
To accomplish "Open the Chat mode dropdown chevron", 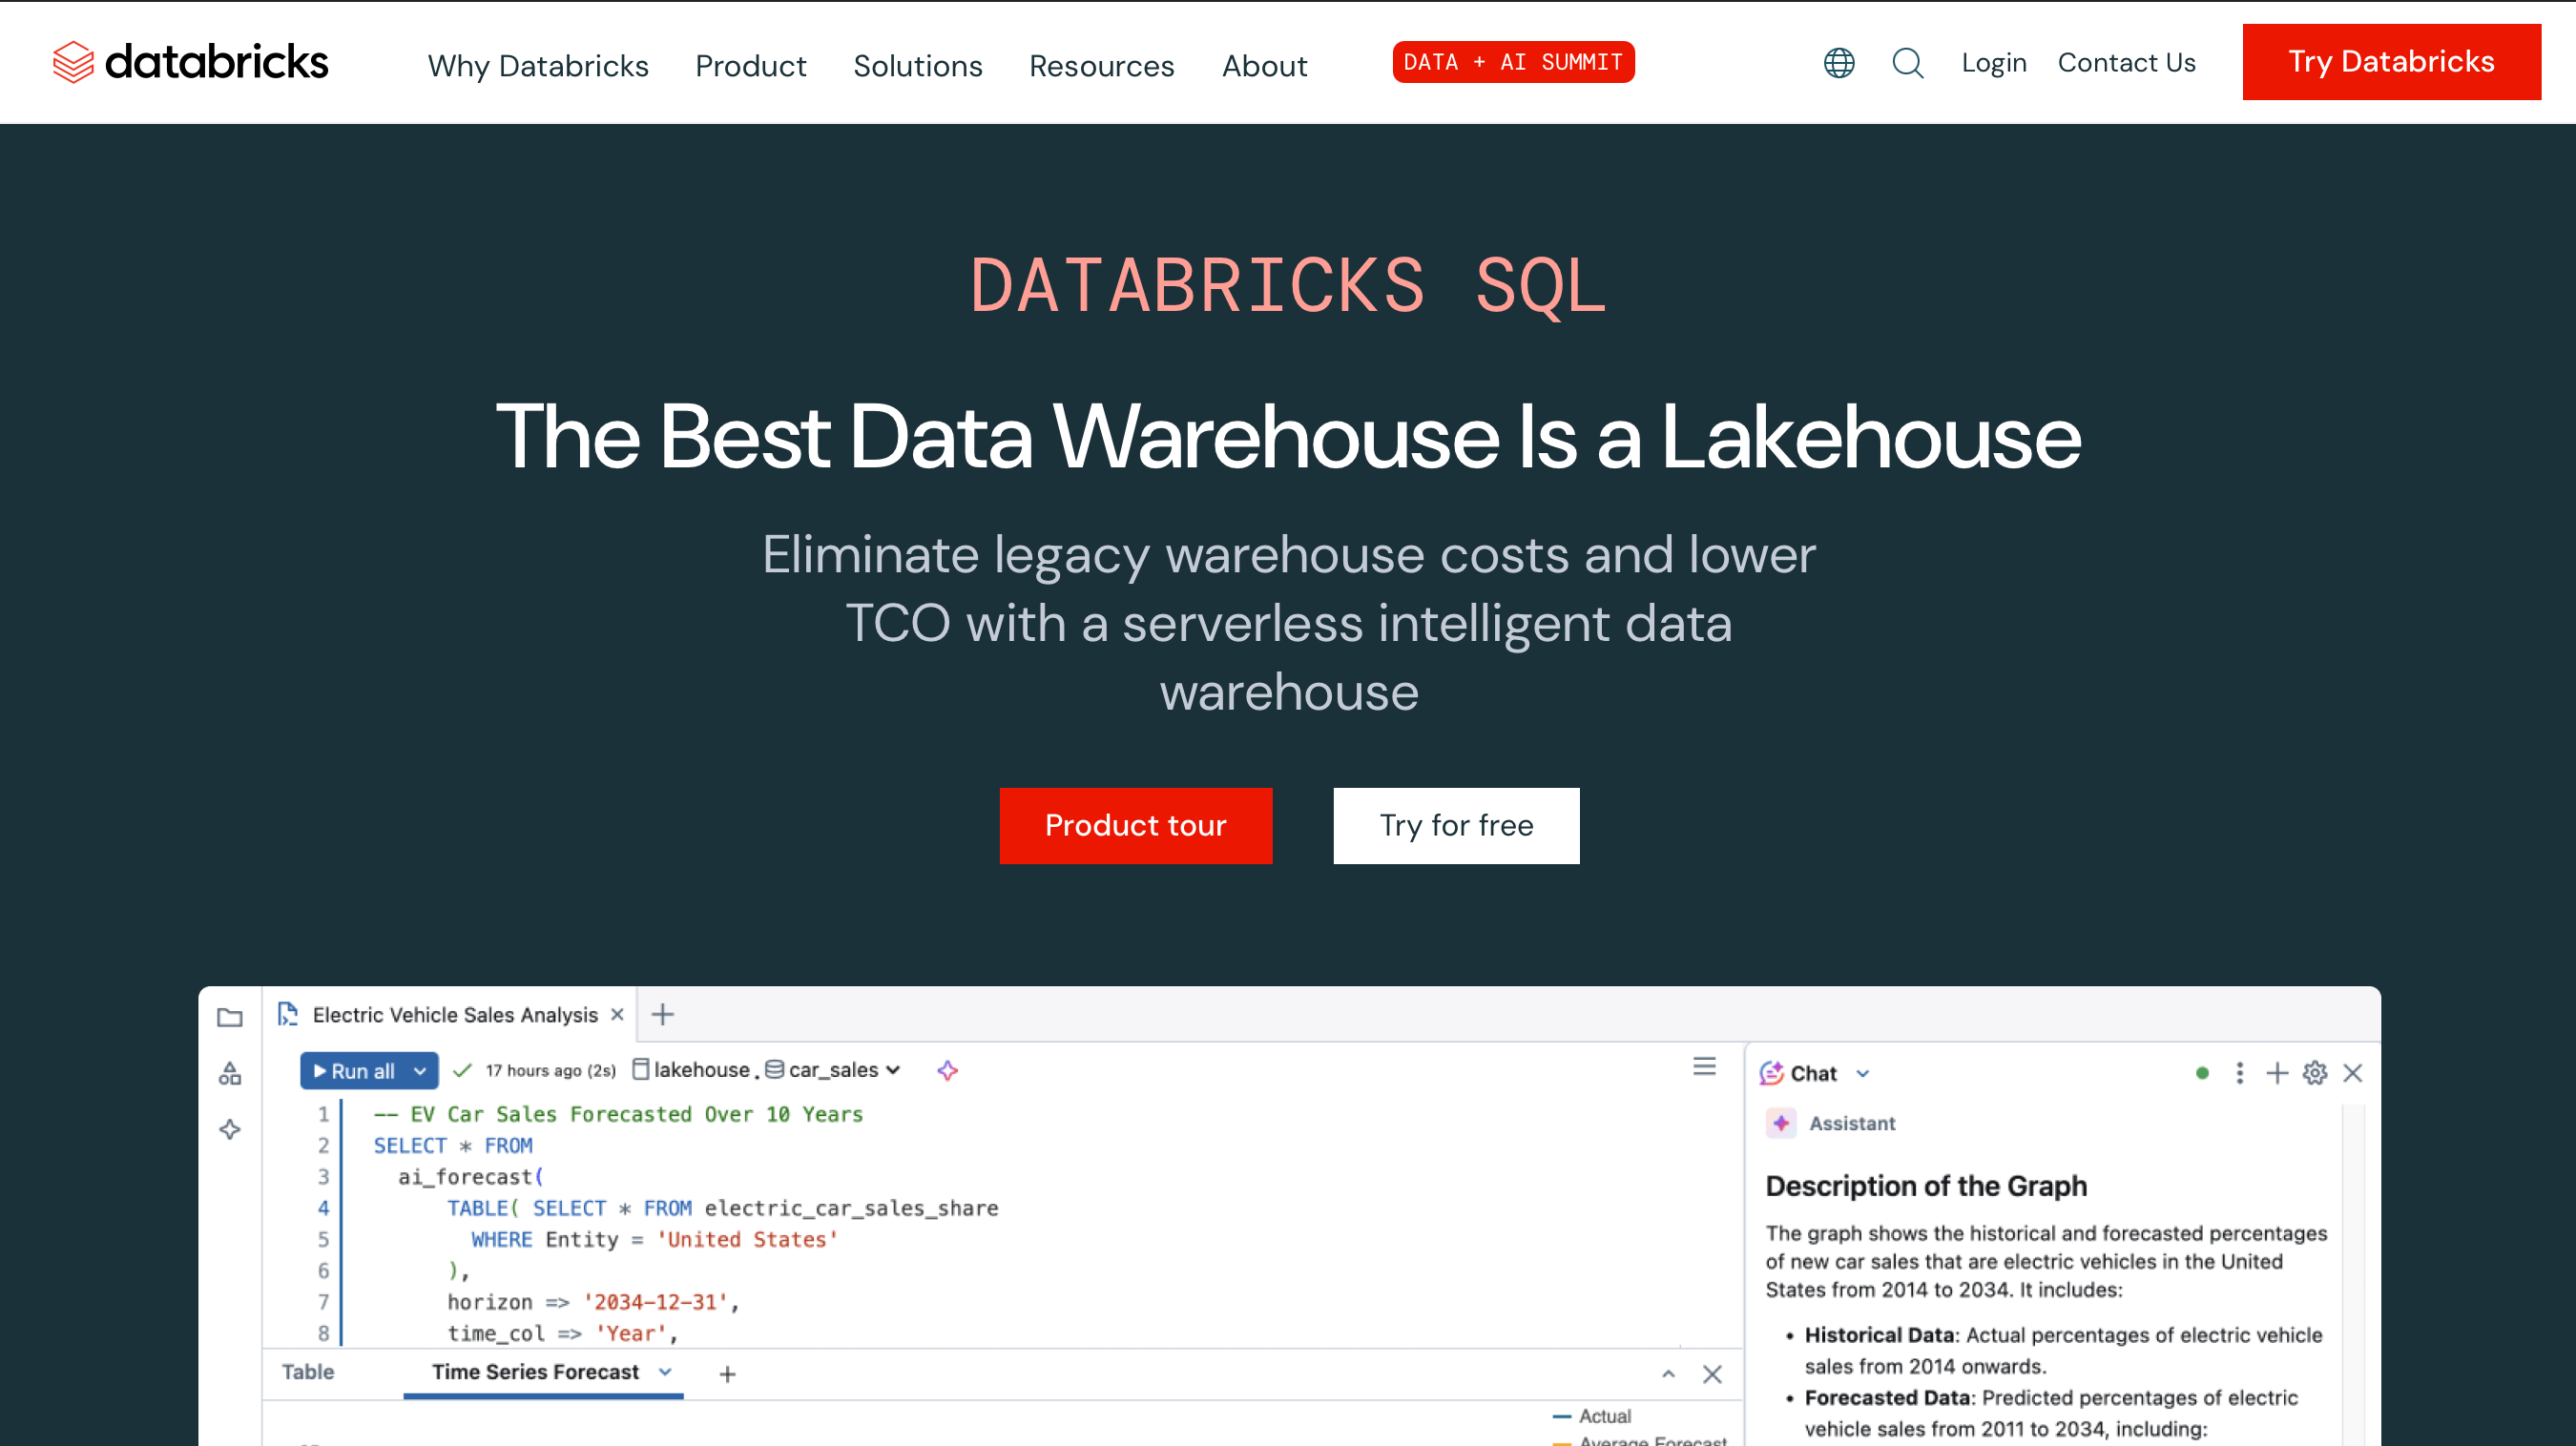I will [x=1862, y=1074].
